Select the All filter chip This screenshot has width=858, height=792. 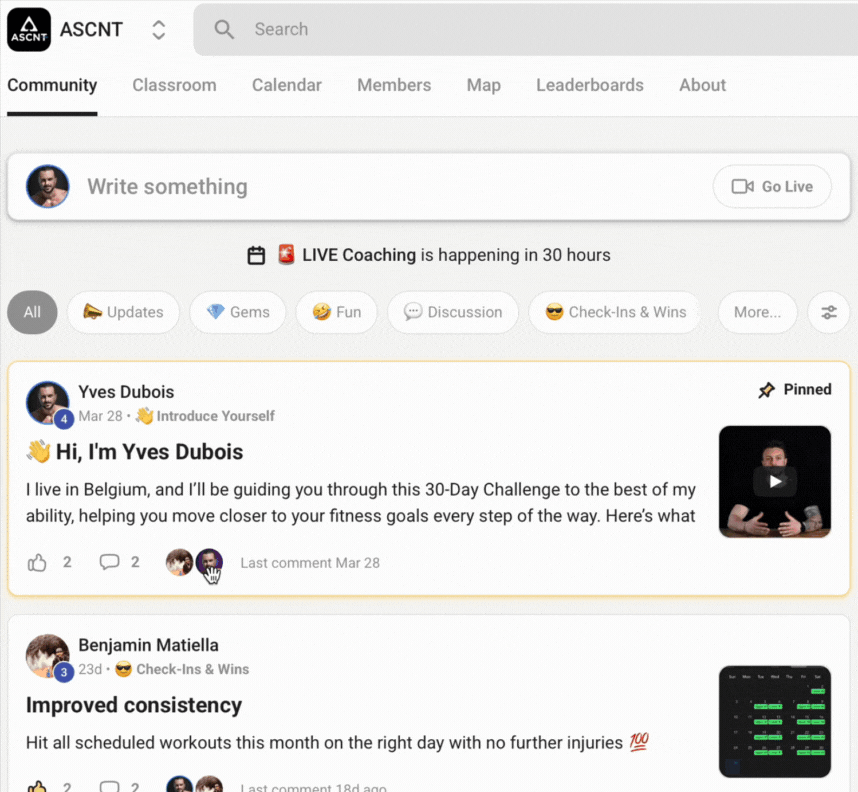(32, 312)
